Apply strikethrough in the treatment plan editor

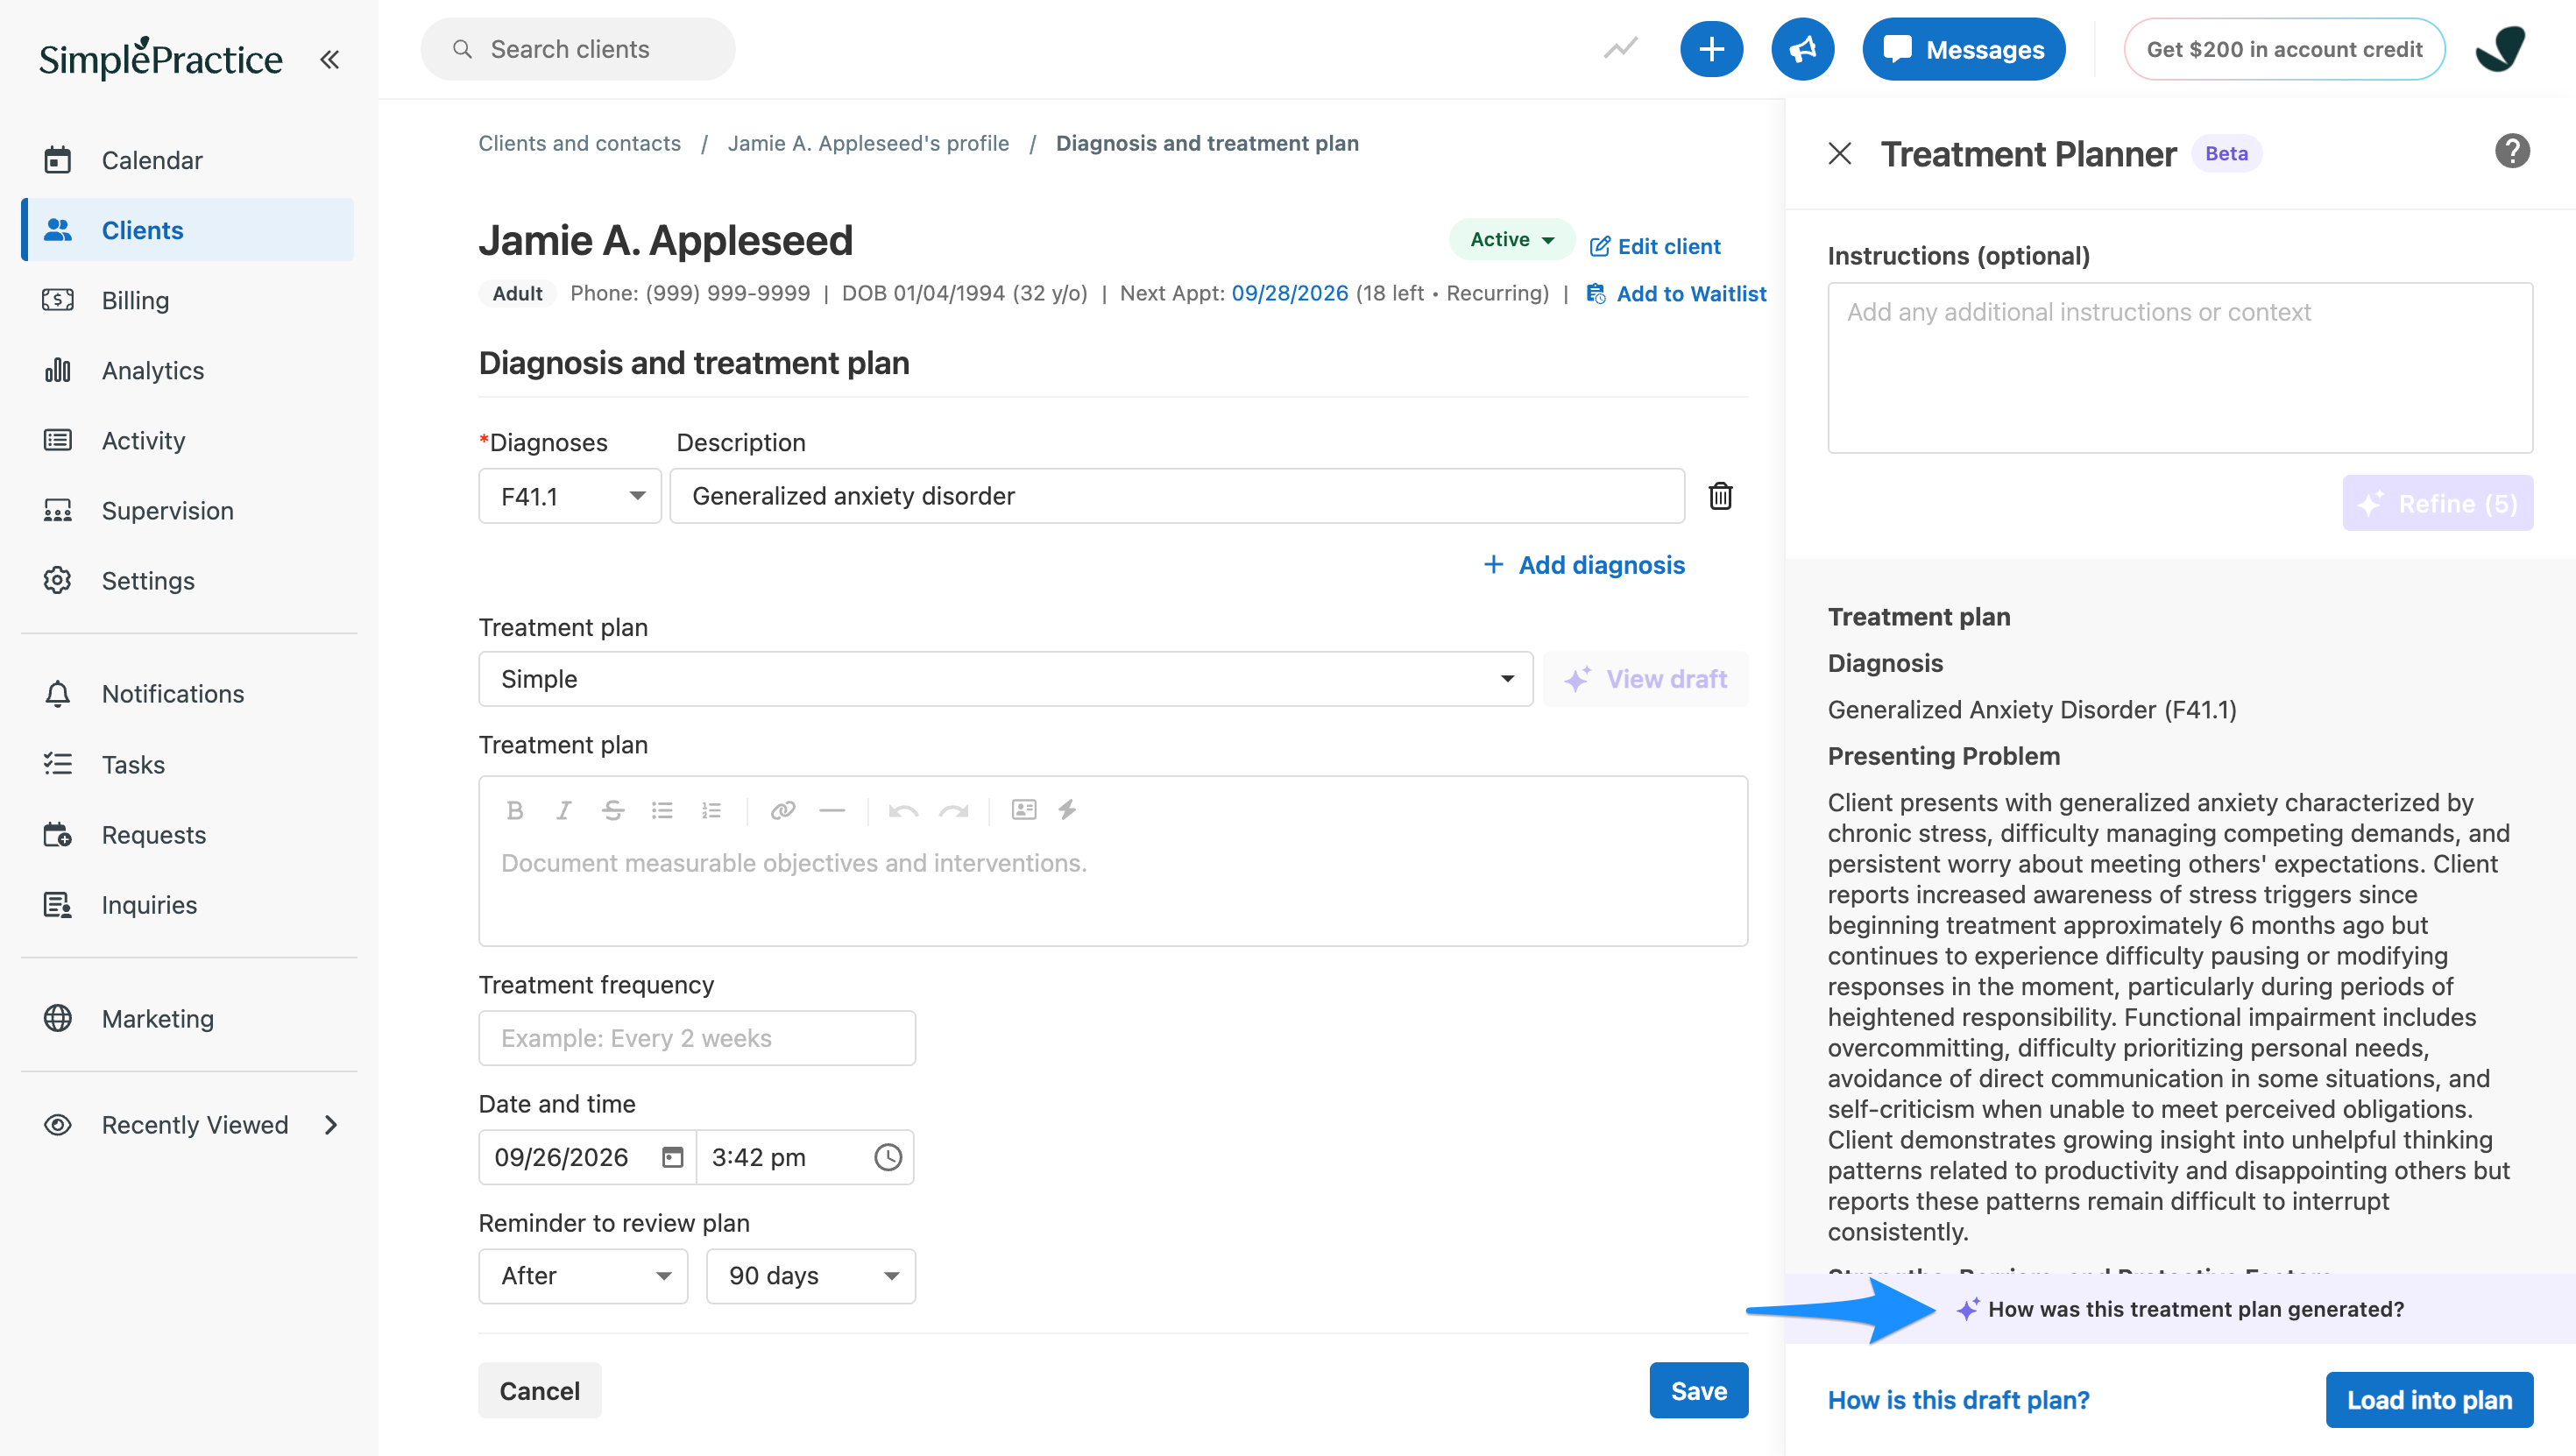click(613, 810)
